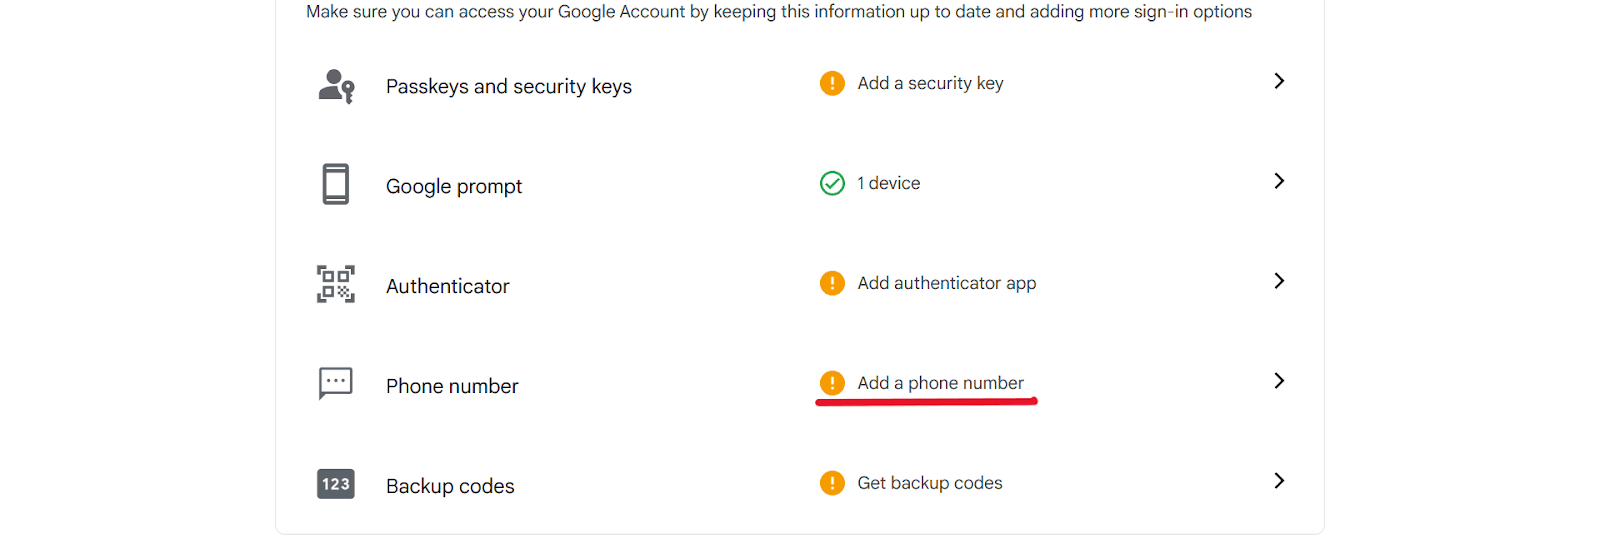1600x538 pixels.
Task: Select Add a security key text
Action: tap(930, 83)
